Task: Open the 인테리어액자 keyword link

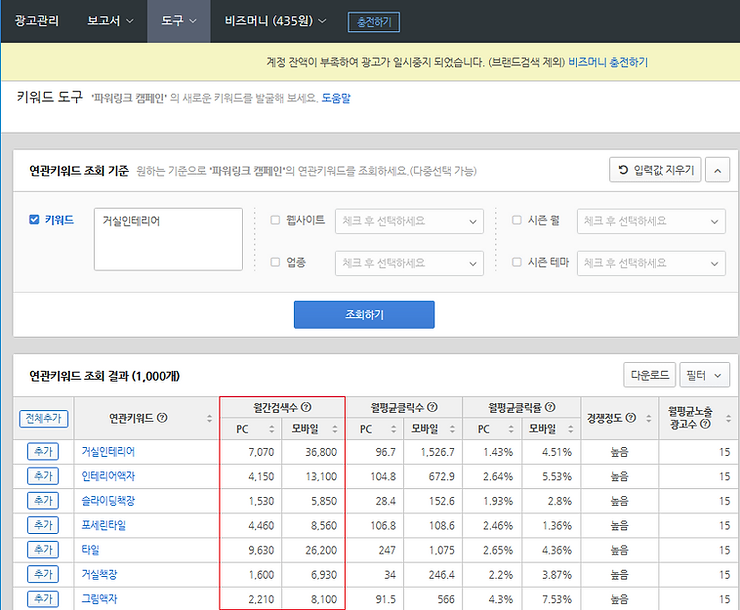Action: [108, 476]
